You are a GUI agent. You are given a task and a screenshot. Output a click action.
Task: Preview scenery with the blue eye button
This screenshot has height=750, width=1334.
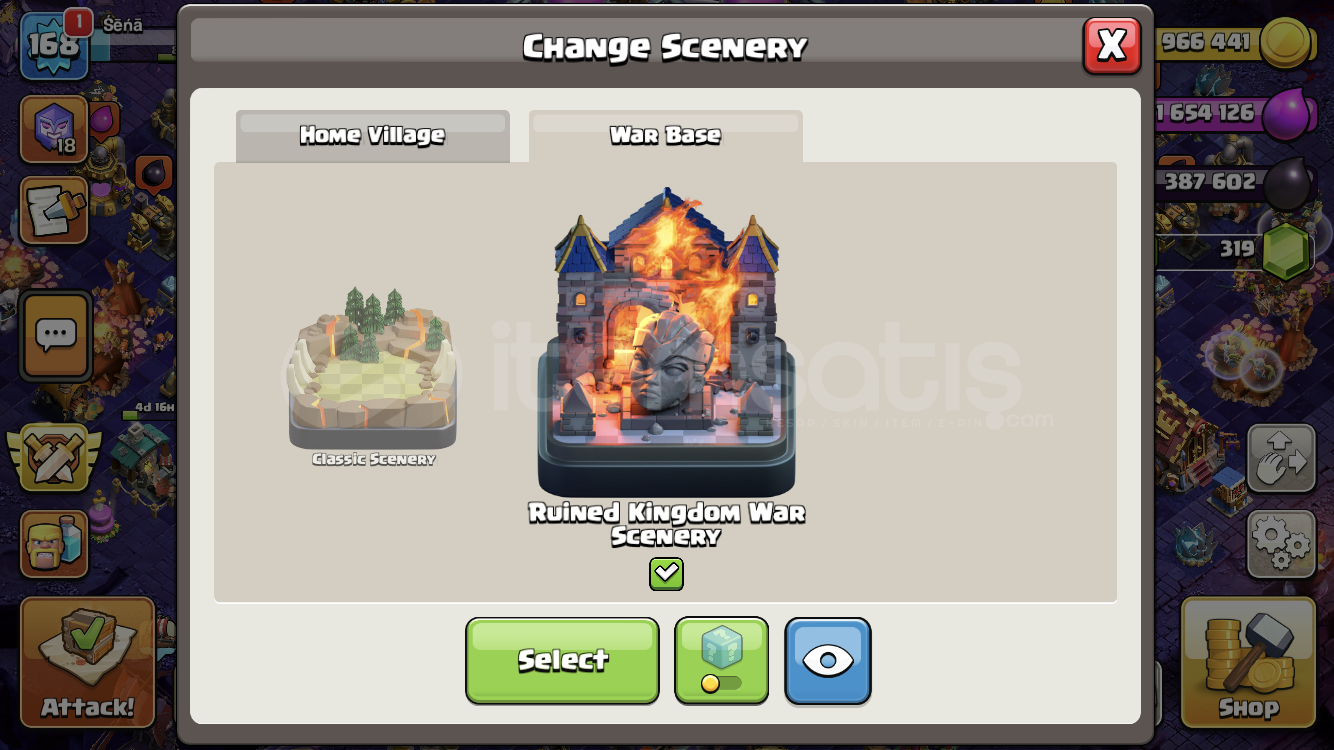pyautogui.click(x=828, y=661)
